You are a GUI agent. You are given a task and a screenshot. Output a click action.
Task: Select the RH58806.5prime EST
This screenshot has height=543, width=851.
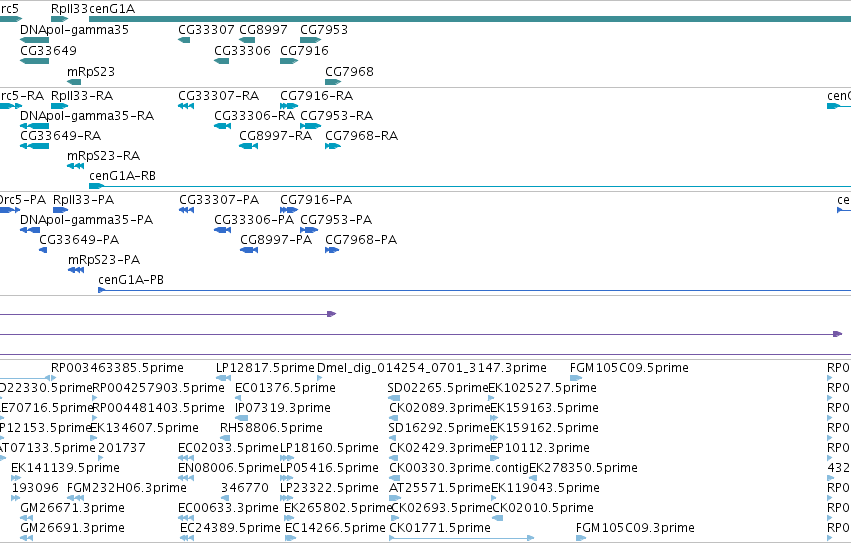coord(224,438)
